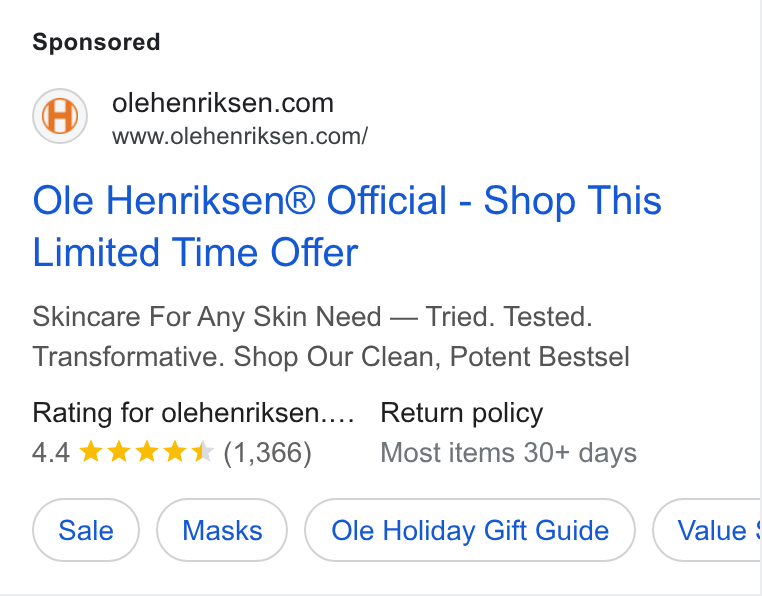
Task: Click the Most items 30+ days text
Action: (508, 453)
